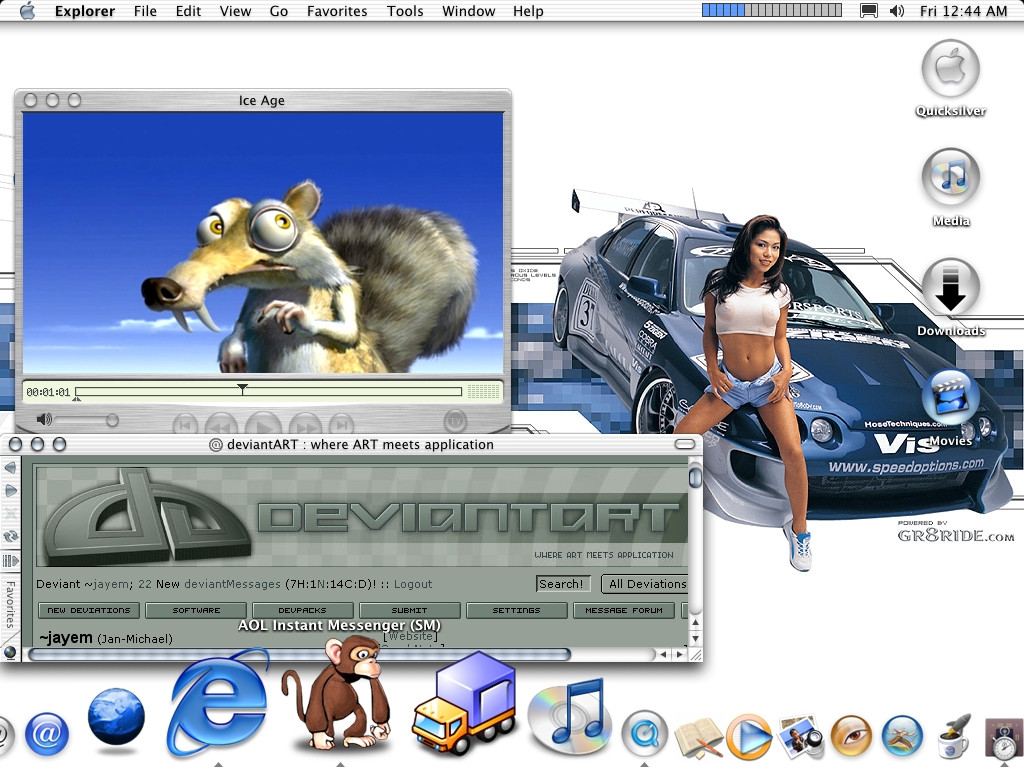1024x768 pixels.
Task: Click the Search! button
Action: (562, 584)
